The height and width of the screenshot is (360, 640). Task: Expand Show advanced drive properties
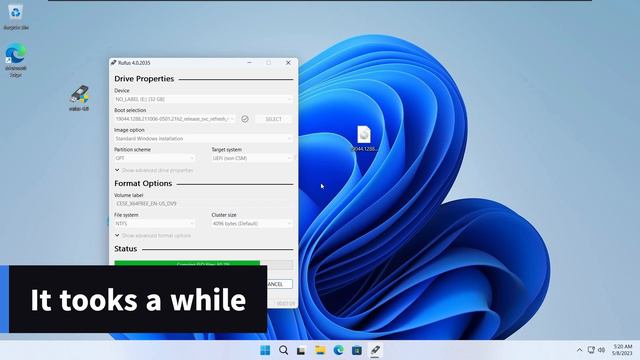(153, 170)
